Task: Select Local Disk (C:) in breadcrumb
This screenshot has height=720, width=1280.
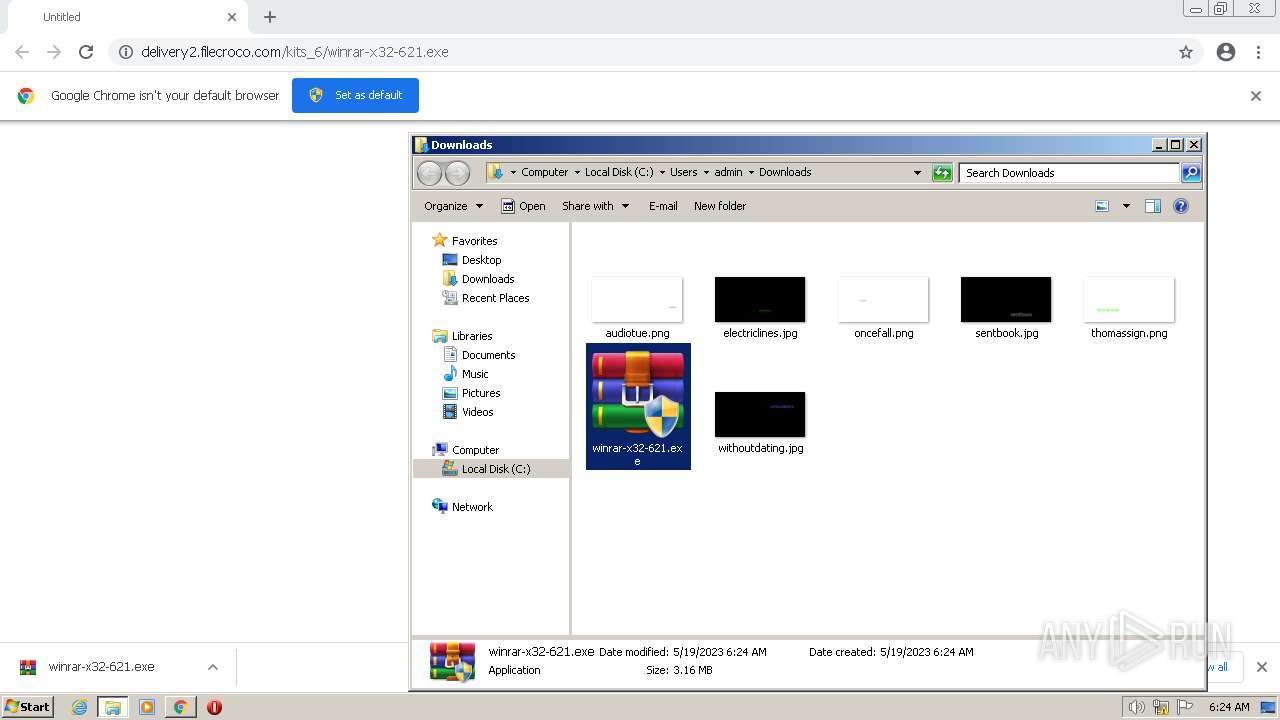Action: pos(619,172)
